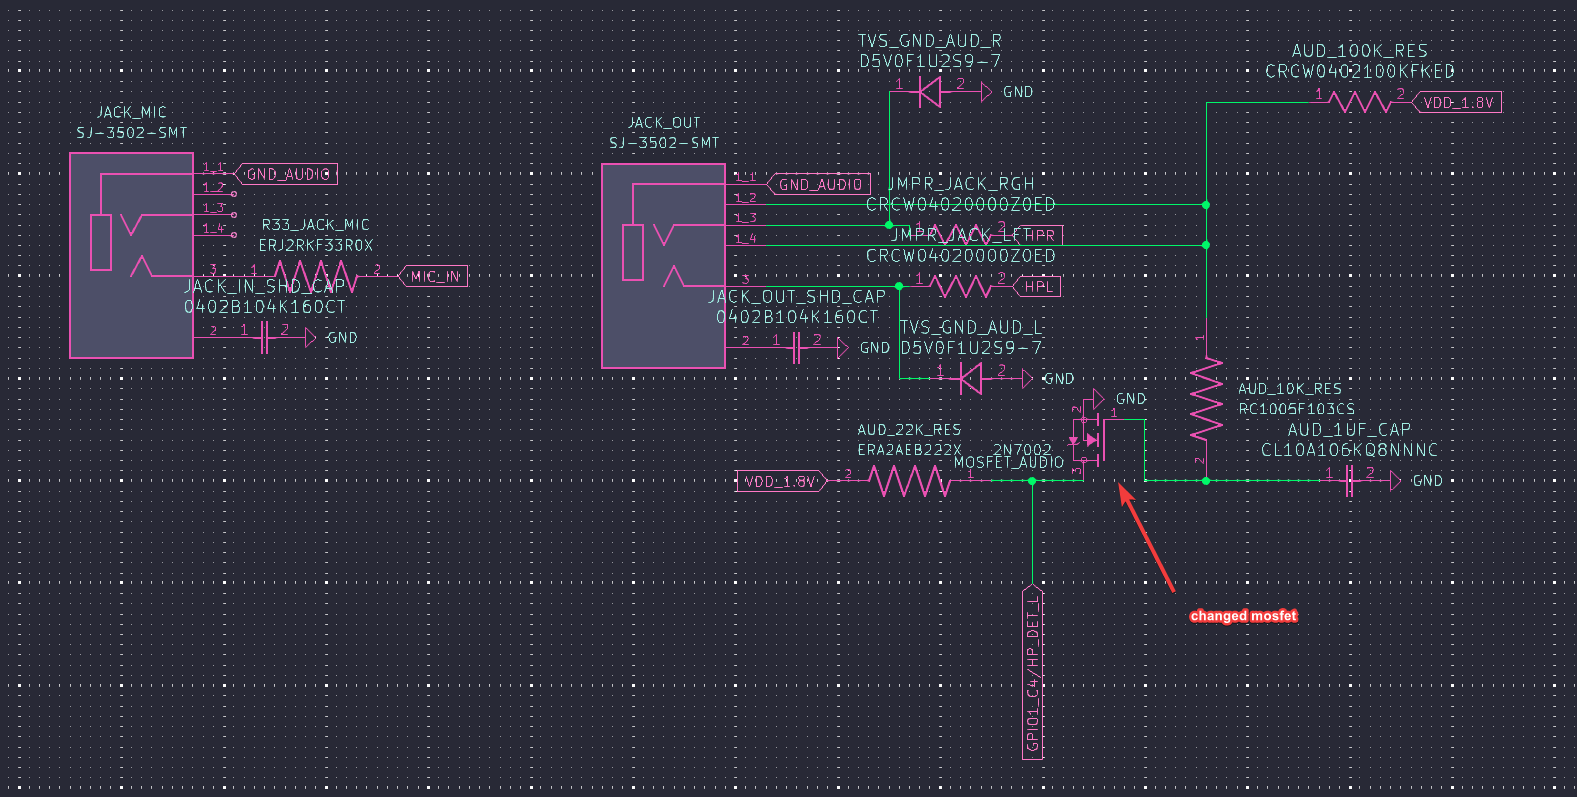Click the CRCW0402100KFKED value text
The image size is (1577, 797).
click(x=1360, y=71)
